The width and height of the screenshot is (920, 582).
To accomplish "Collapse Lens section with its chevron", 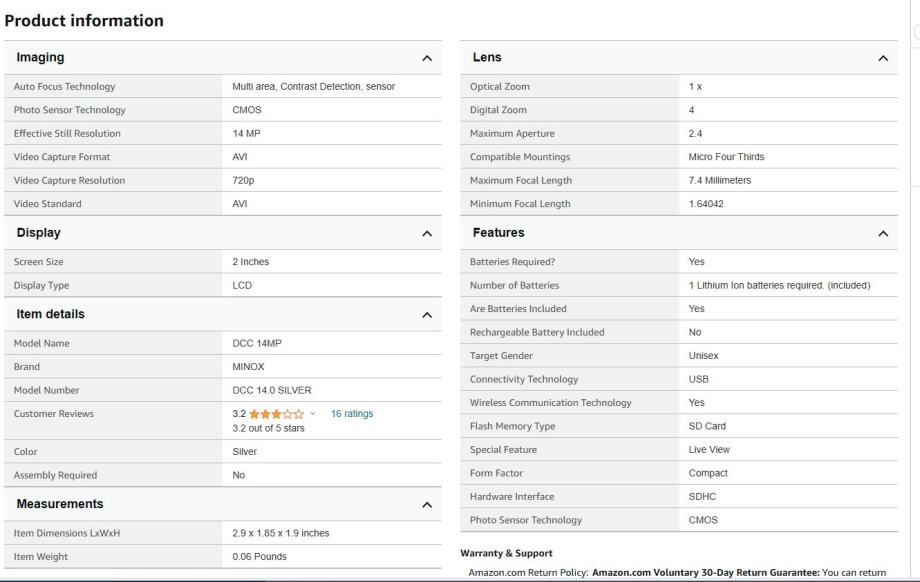I will [882, 59].
